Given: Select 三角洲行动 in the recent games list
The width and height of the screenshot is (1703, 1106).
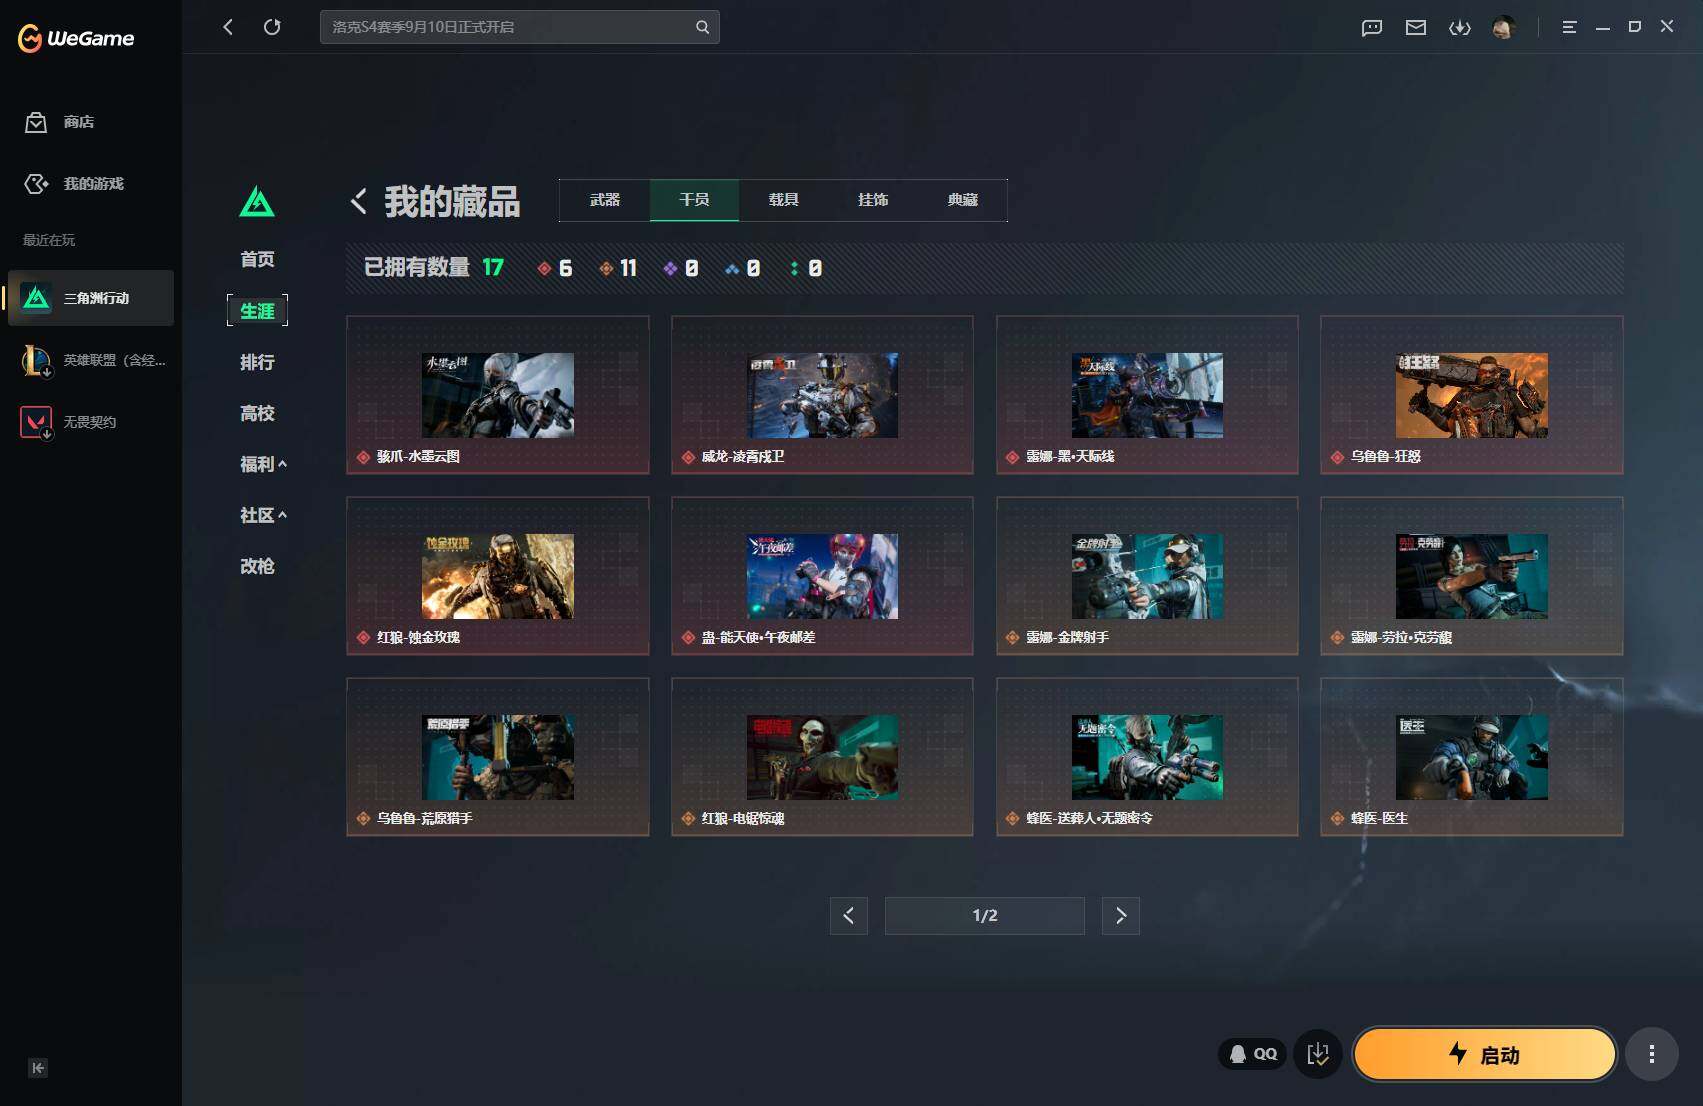Looking at the screenshot, I should 91,298.
